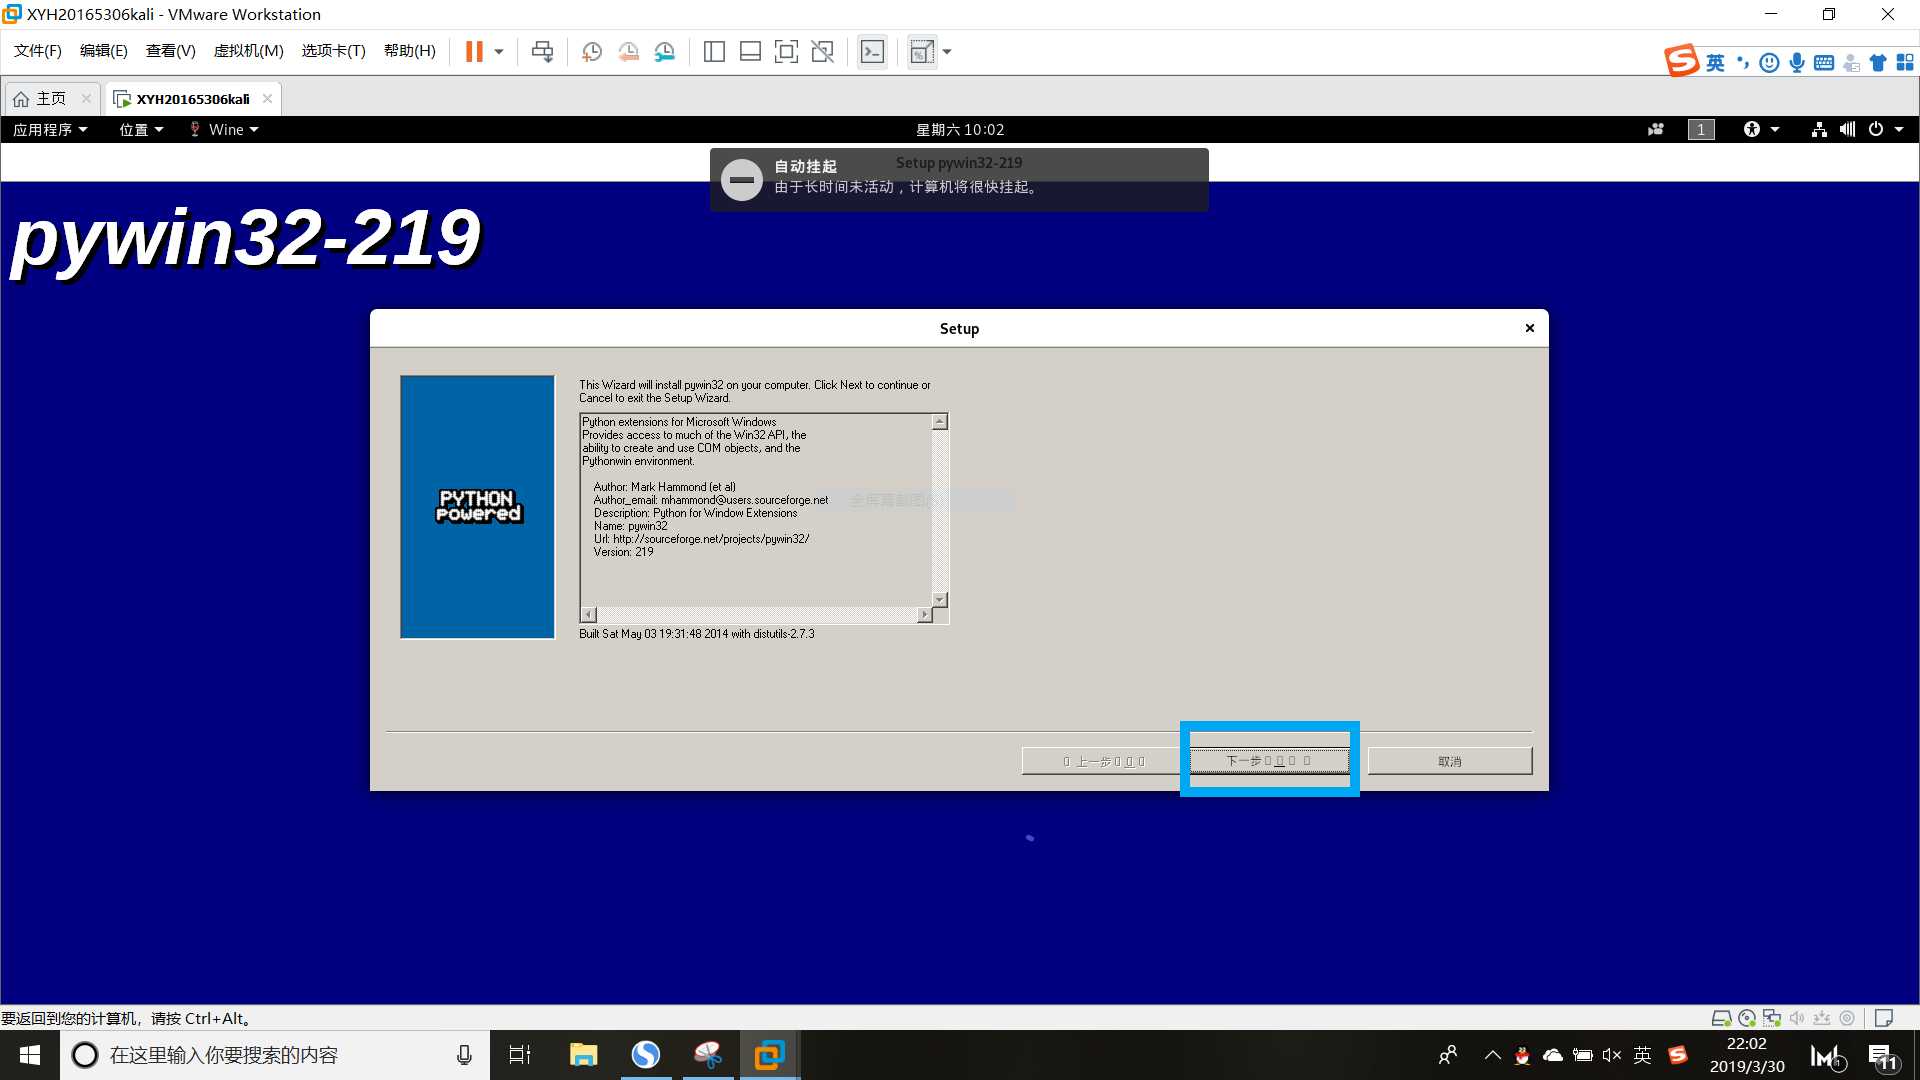Click Sogou voice input microphone icon

tap(1797, 63)
